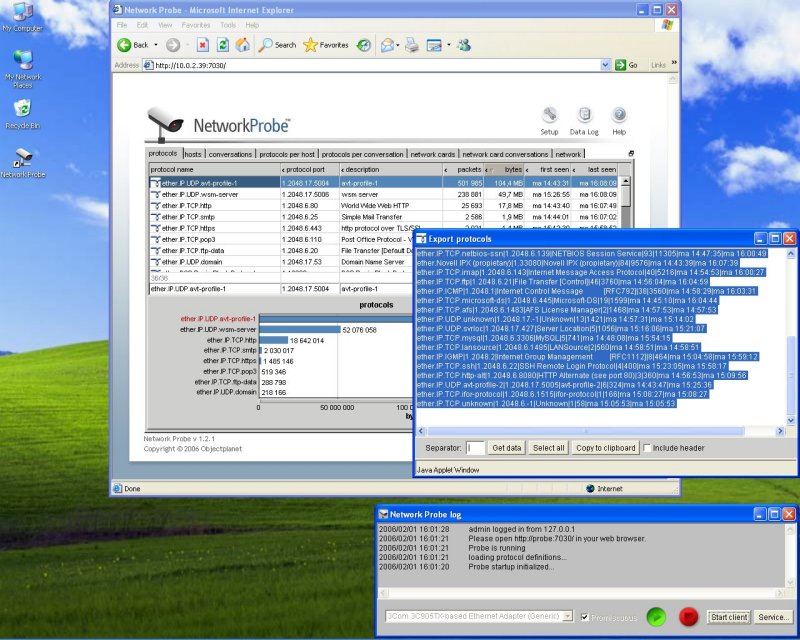Open the Favorites star in the toolbar

(x=326, y=45)
